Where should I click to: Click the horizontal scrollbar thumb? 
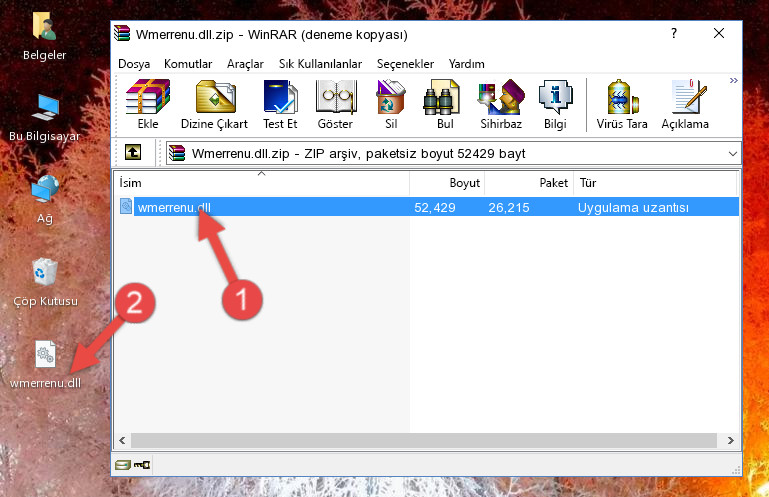[x=424, y=440]
